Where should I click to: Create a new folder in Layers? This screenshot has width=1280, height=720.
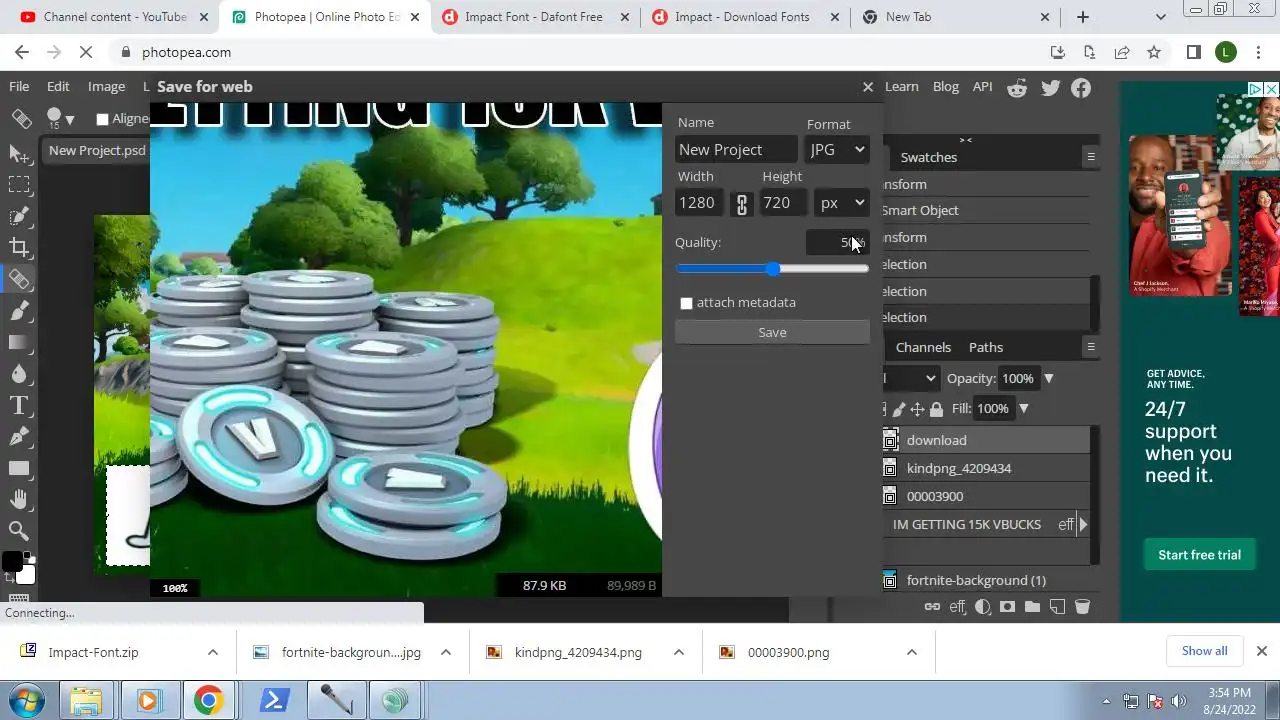click(1032, 607)
